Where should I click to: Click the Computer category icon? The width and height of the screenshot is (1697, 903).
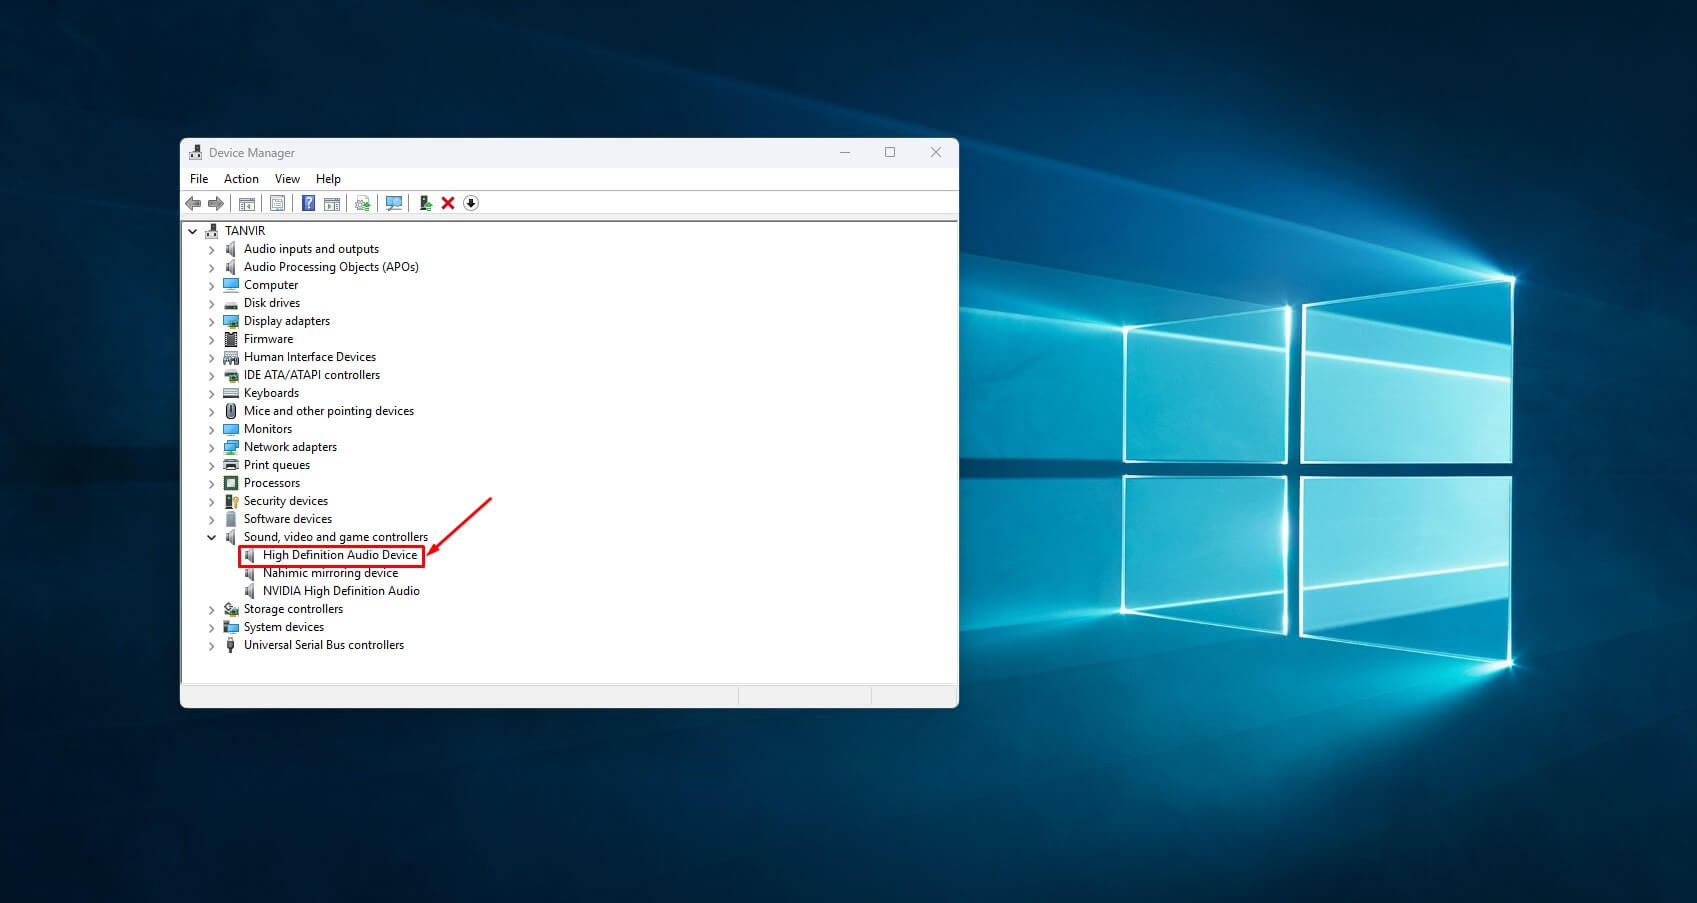click(231, 285)
